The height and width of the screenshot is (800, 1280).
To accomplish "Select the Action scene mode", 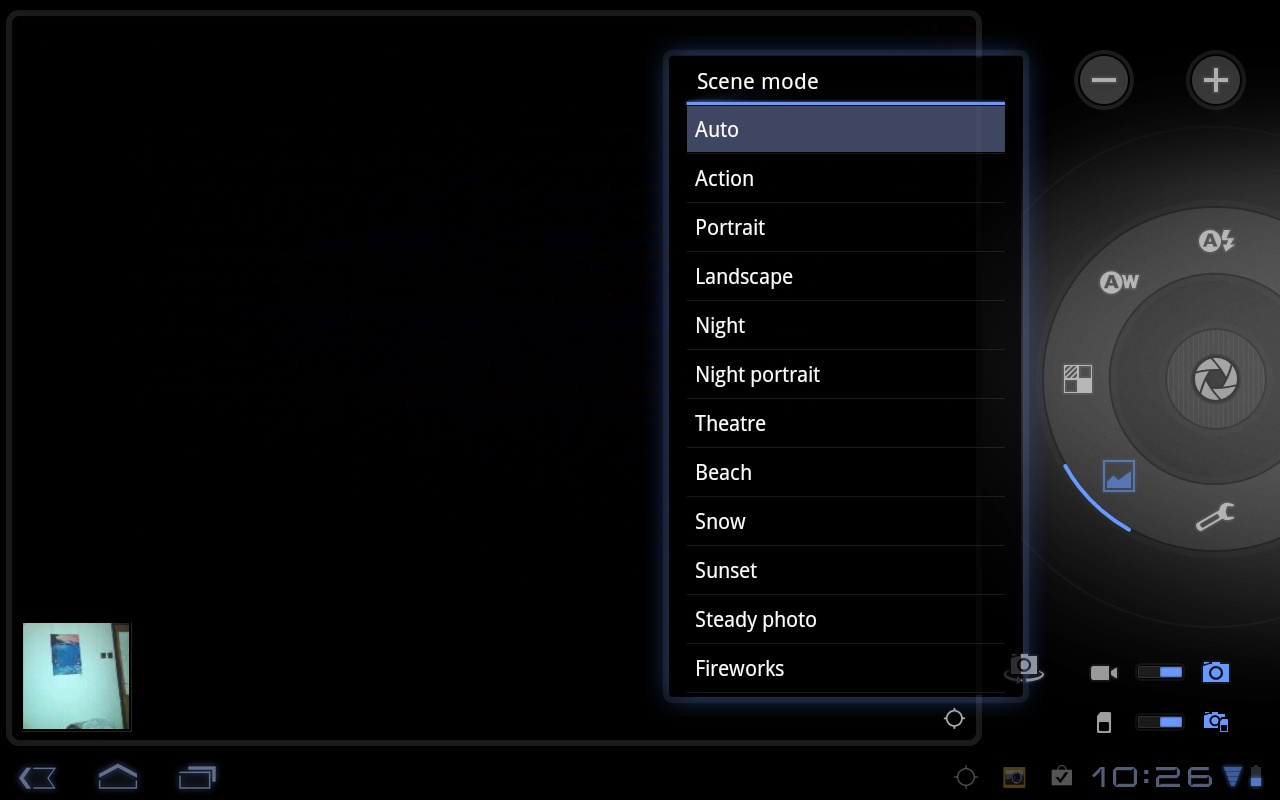I will (x=845, y=178).
